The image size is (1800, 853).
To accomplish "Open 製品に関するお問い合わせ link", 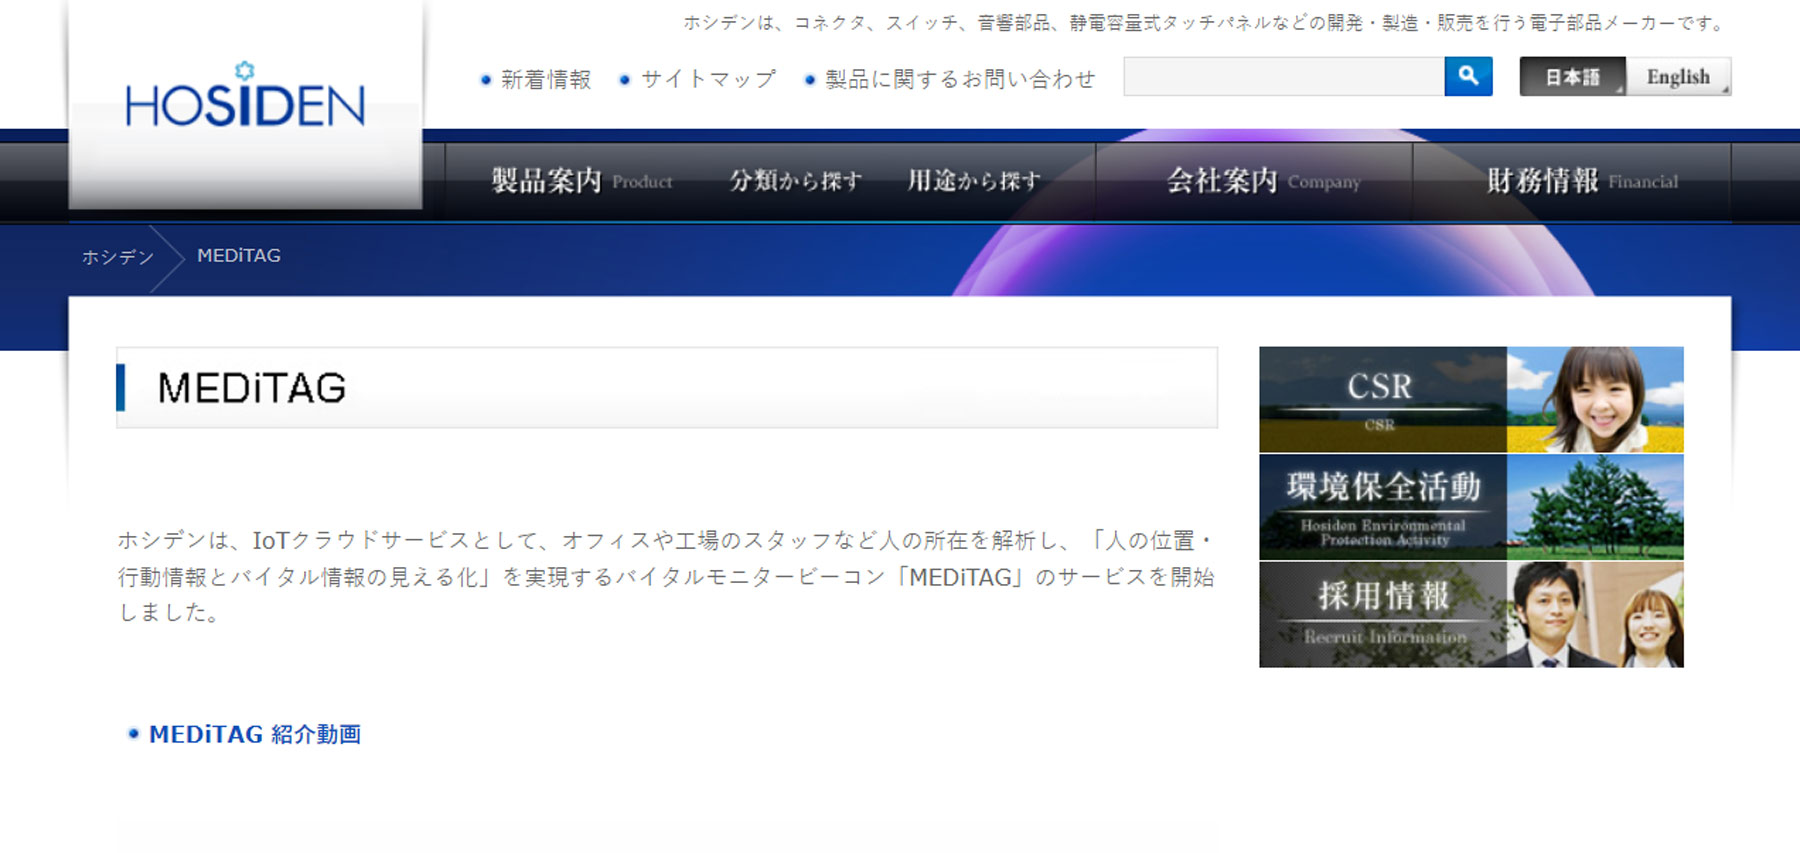I will [960, 79].
